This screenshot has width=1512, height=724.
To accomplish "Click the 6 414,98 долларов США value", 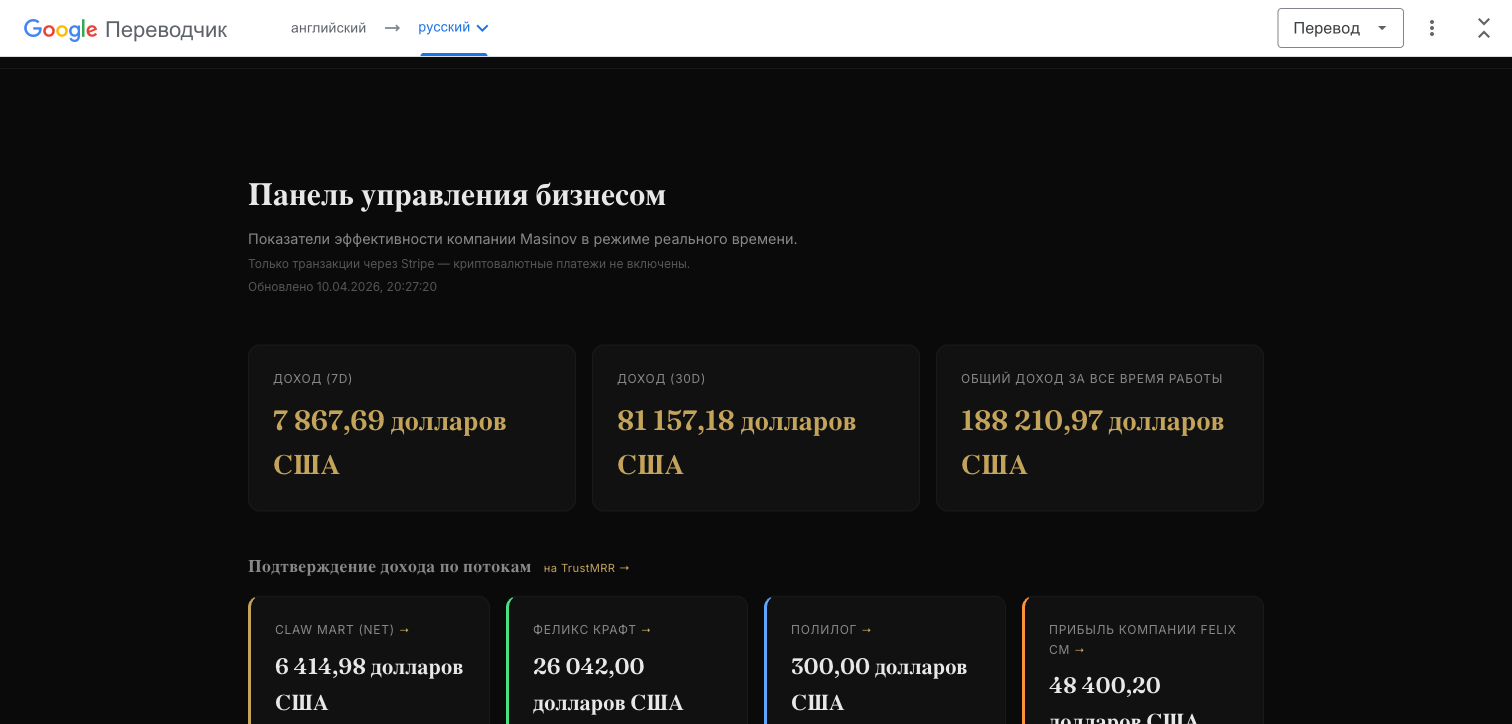I will [369, 685].
